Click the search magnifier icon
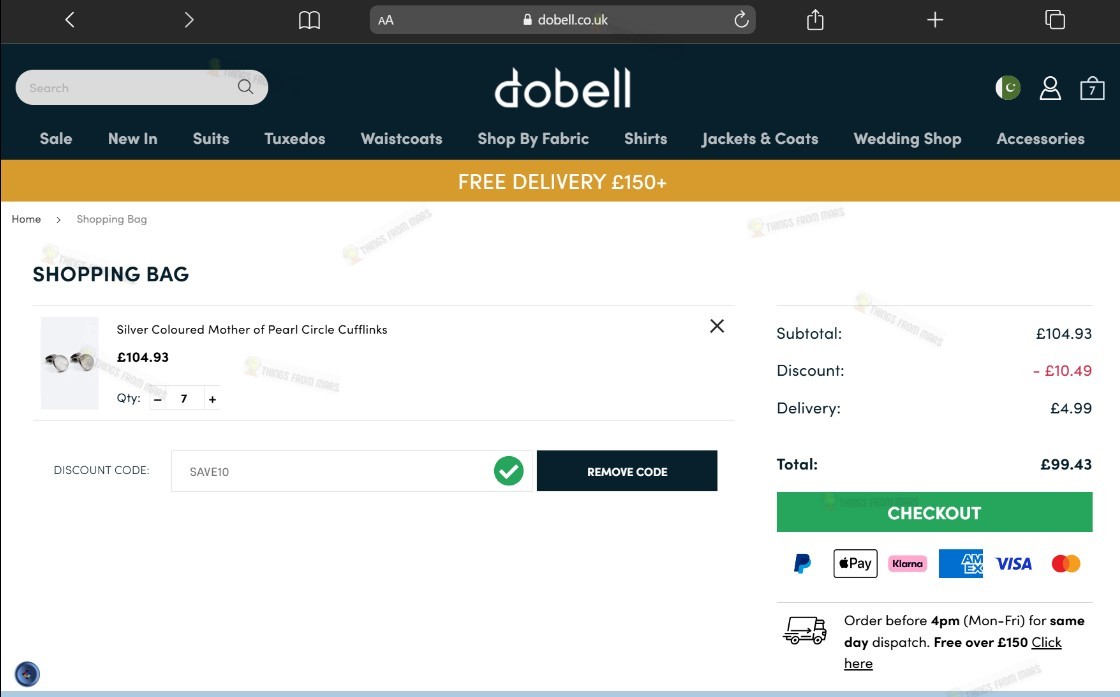Image resolution: width=1120 pixels, height=697 pixels. click(245, 87)
